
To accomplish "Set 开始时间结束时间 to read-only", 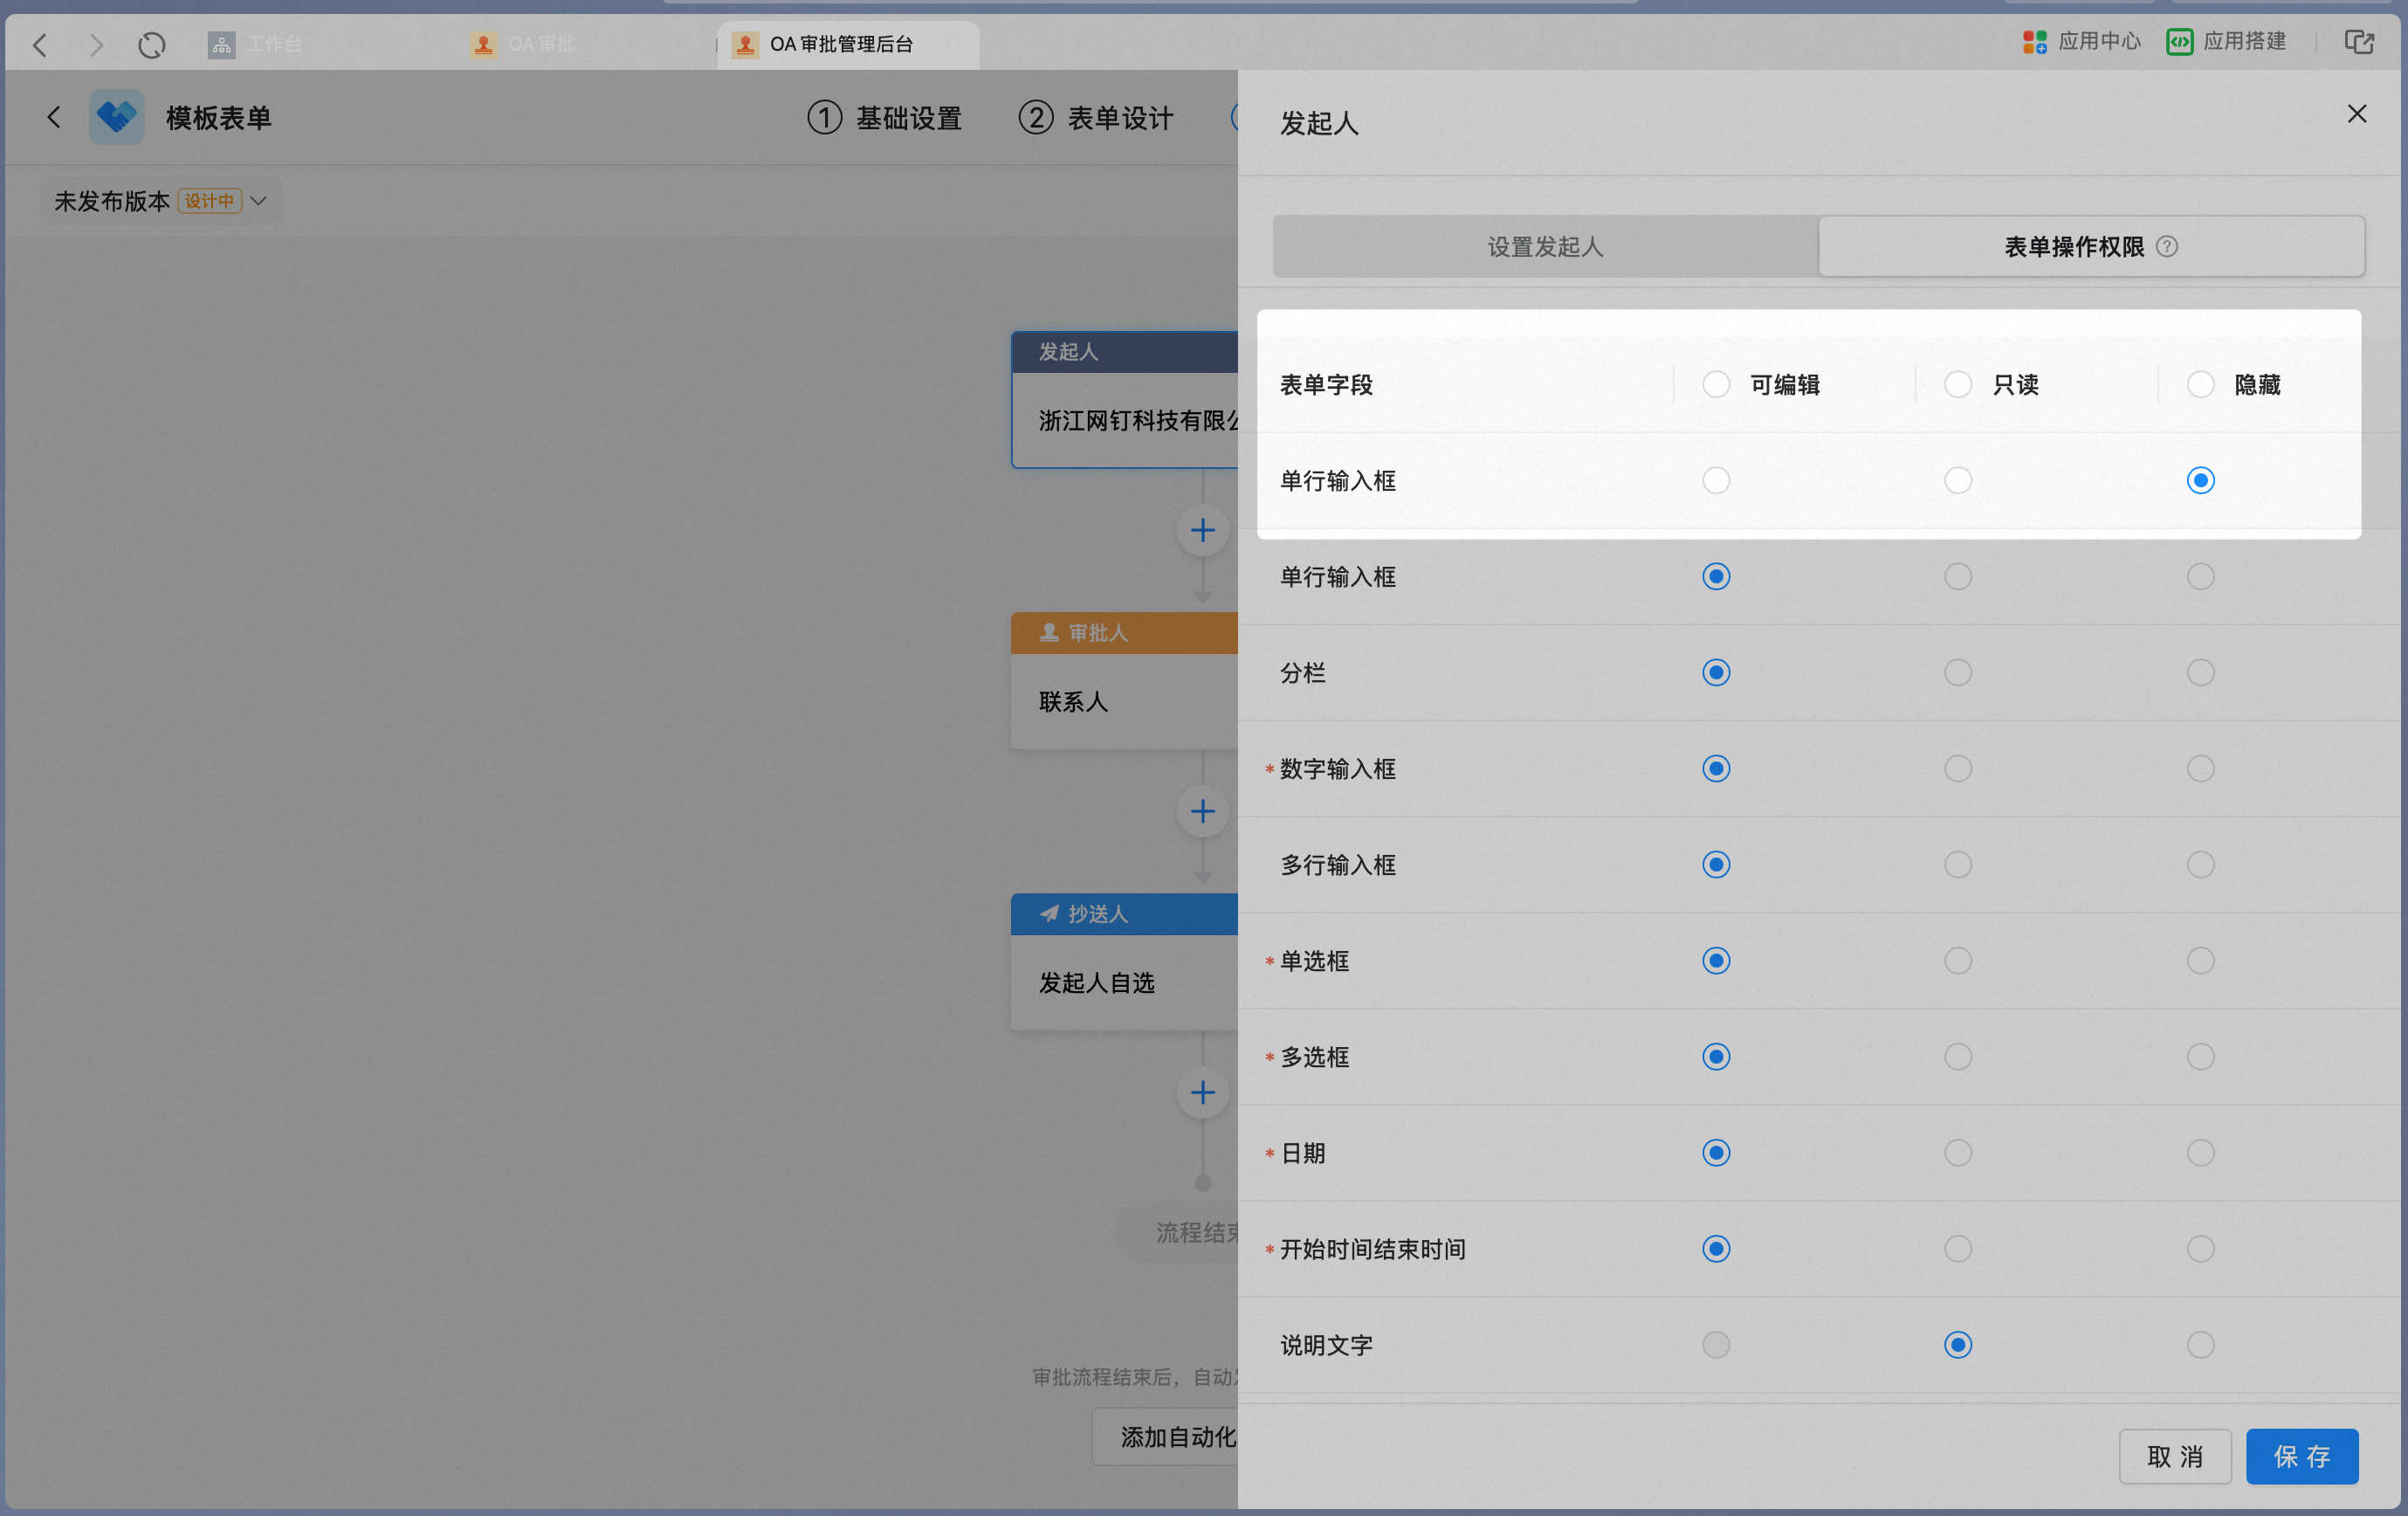I will click(x=1957, y=1249).
